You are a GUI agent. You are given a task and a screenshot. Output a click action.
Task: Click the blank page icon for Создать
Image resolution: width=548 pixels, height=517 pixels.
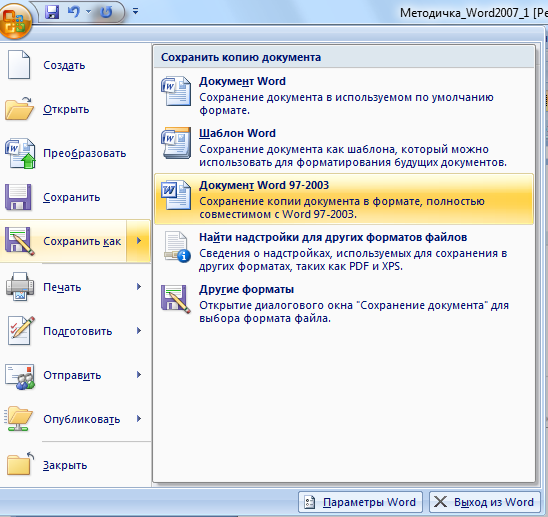click(x=19, y=65)
